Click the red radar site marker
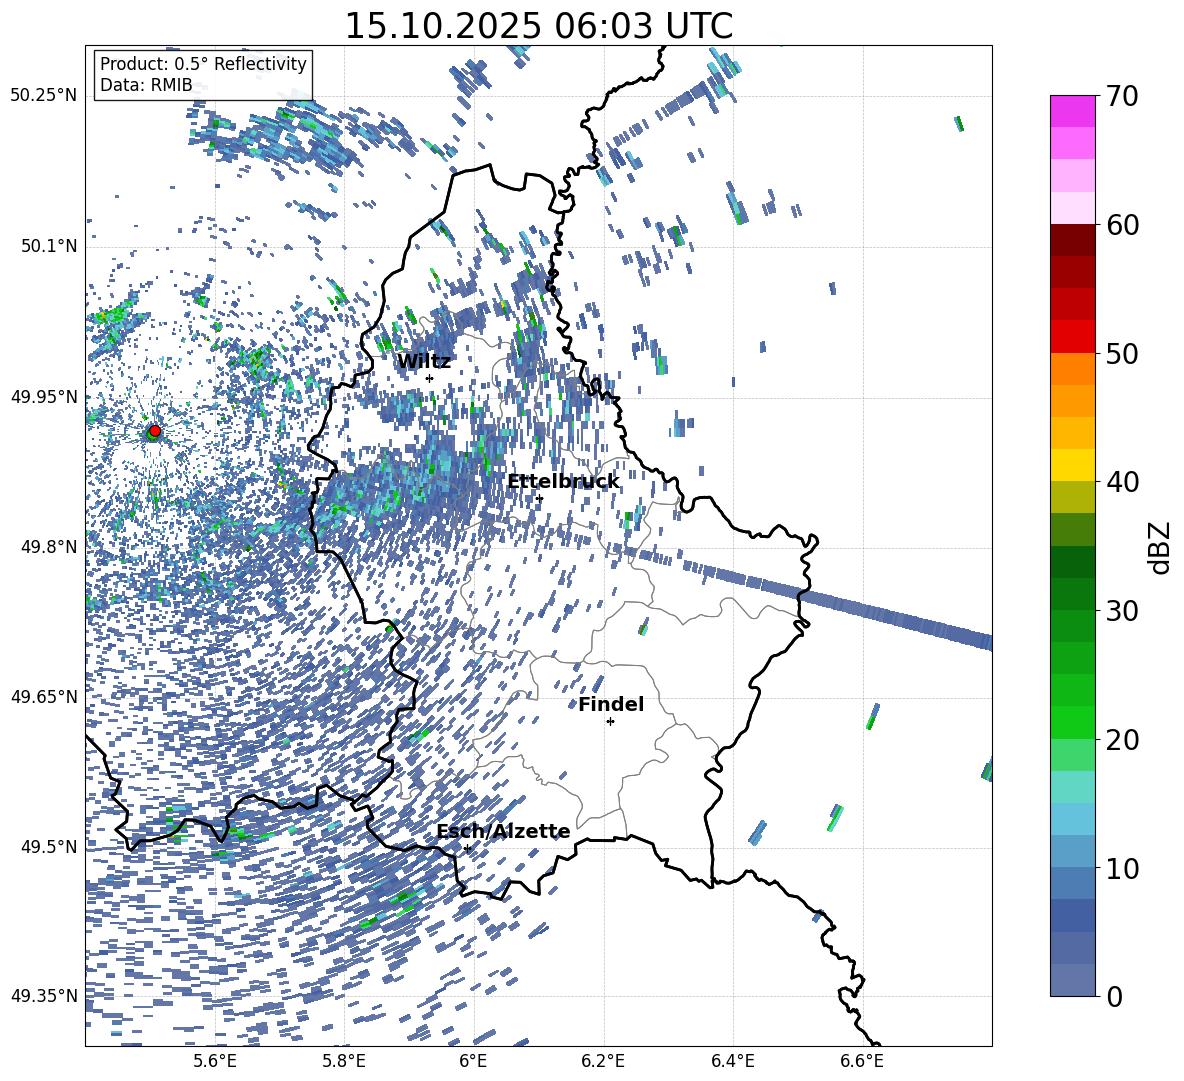1184x1081 pixels. pos(155,430)
